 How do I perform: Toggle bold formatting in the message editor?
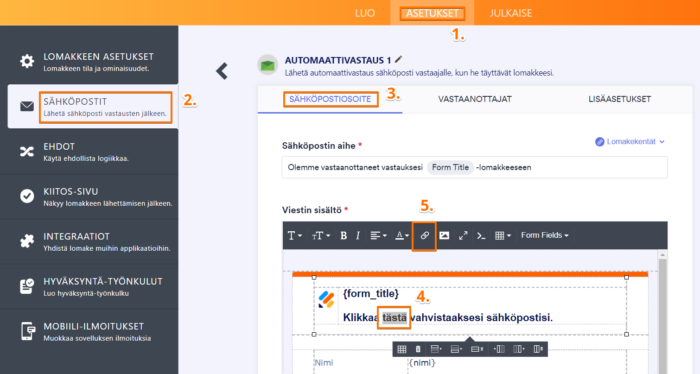[343, 236]
